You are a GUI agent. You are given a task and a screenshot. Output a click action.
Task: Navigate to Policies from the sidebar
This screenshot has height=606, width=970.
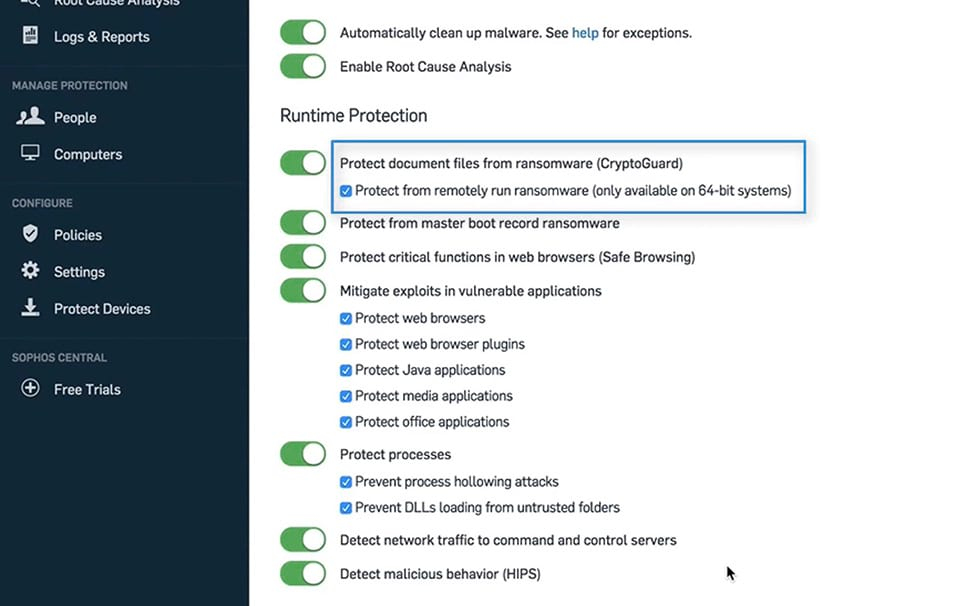point(78,234)
